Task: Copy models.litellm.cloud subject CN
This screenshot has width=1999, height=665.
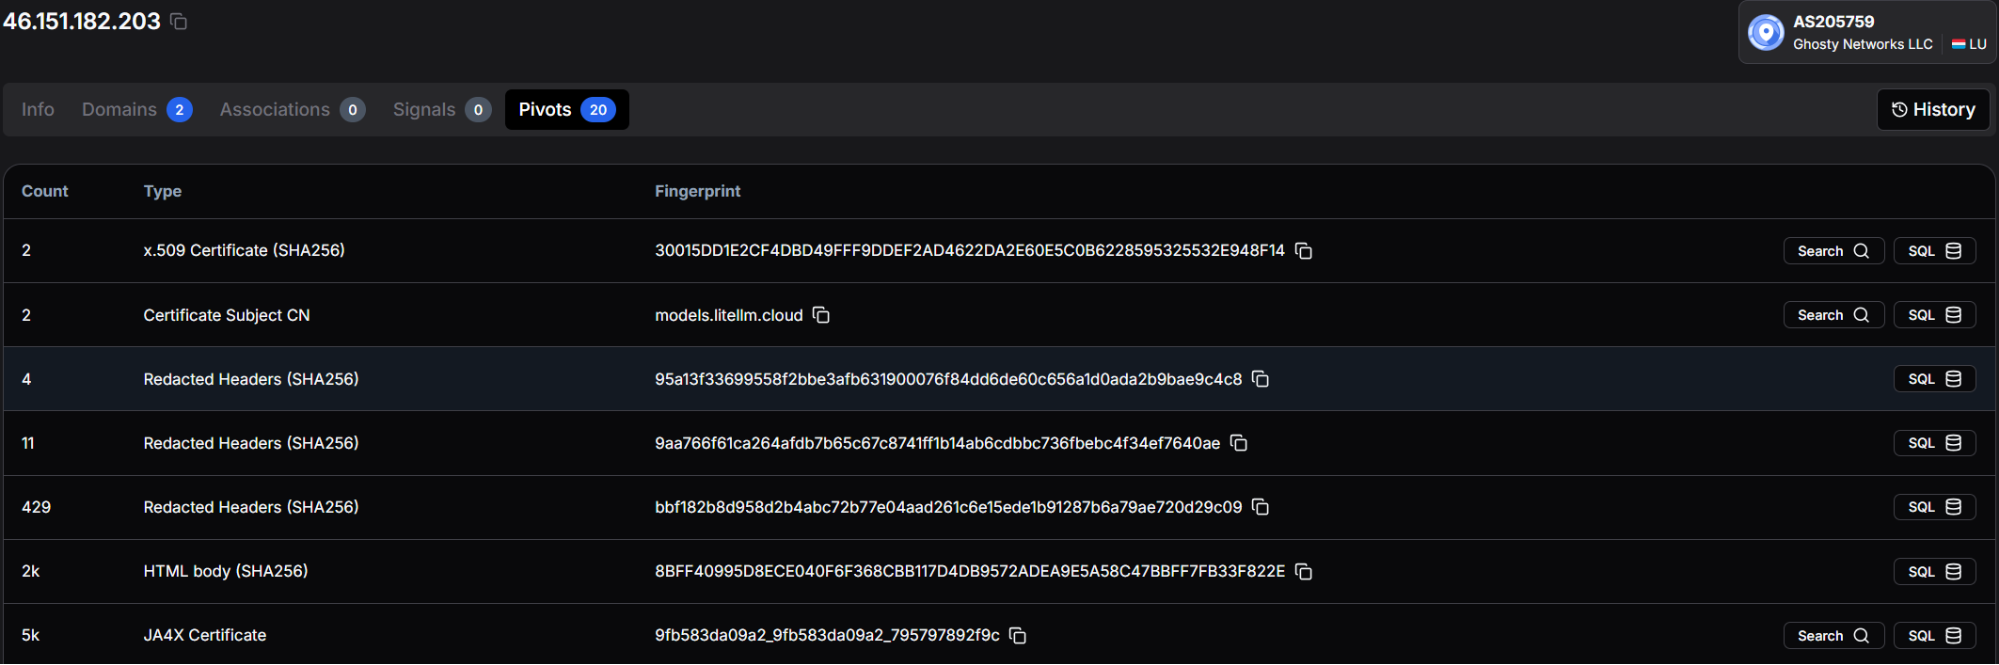Action: (821, 315)
